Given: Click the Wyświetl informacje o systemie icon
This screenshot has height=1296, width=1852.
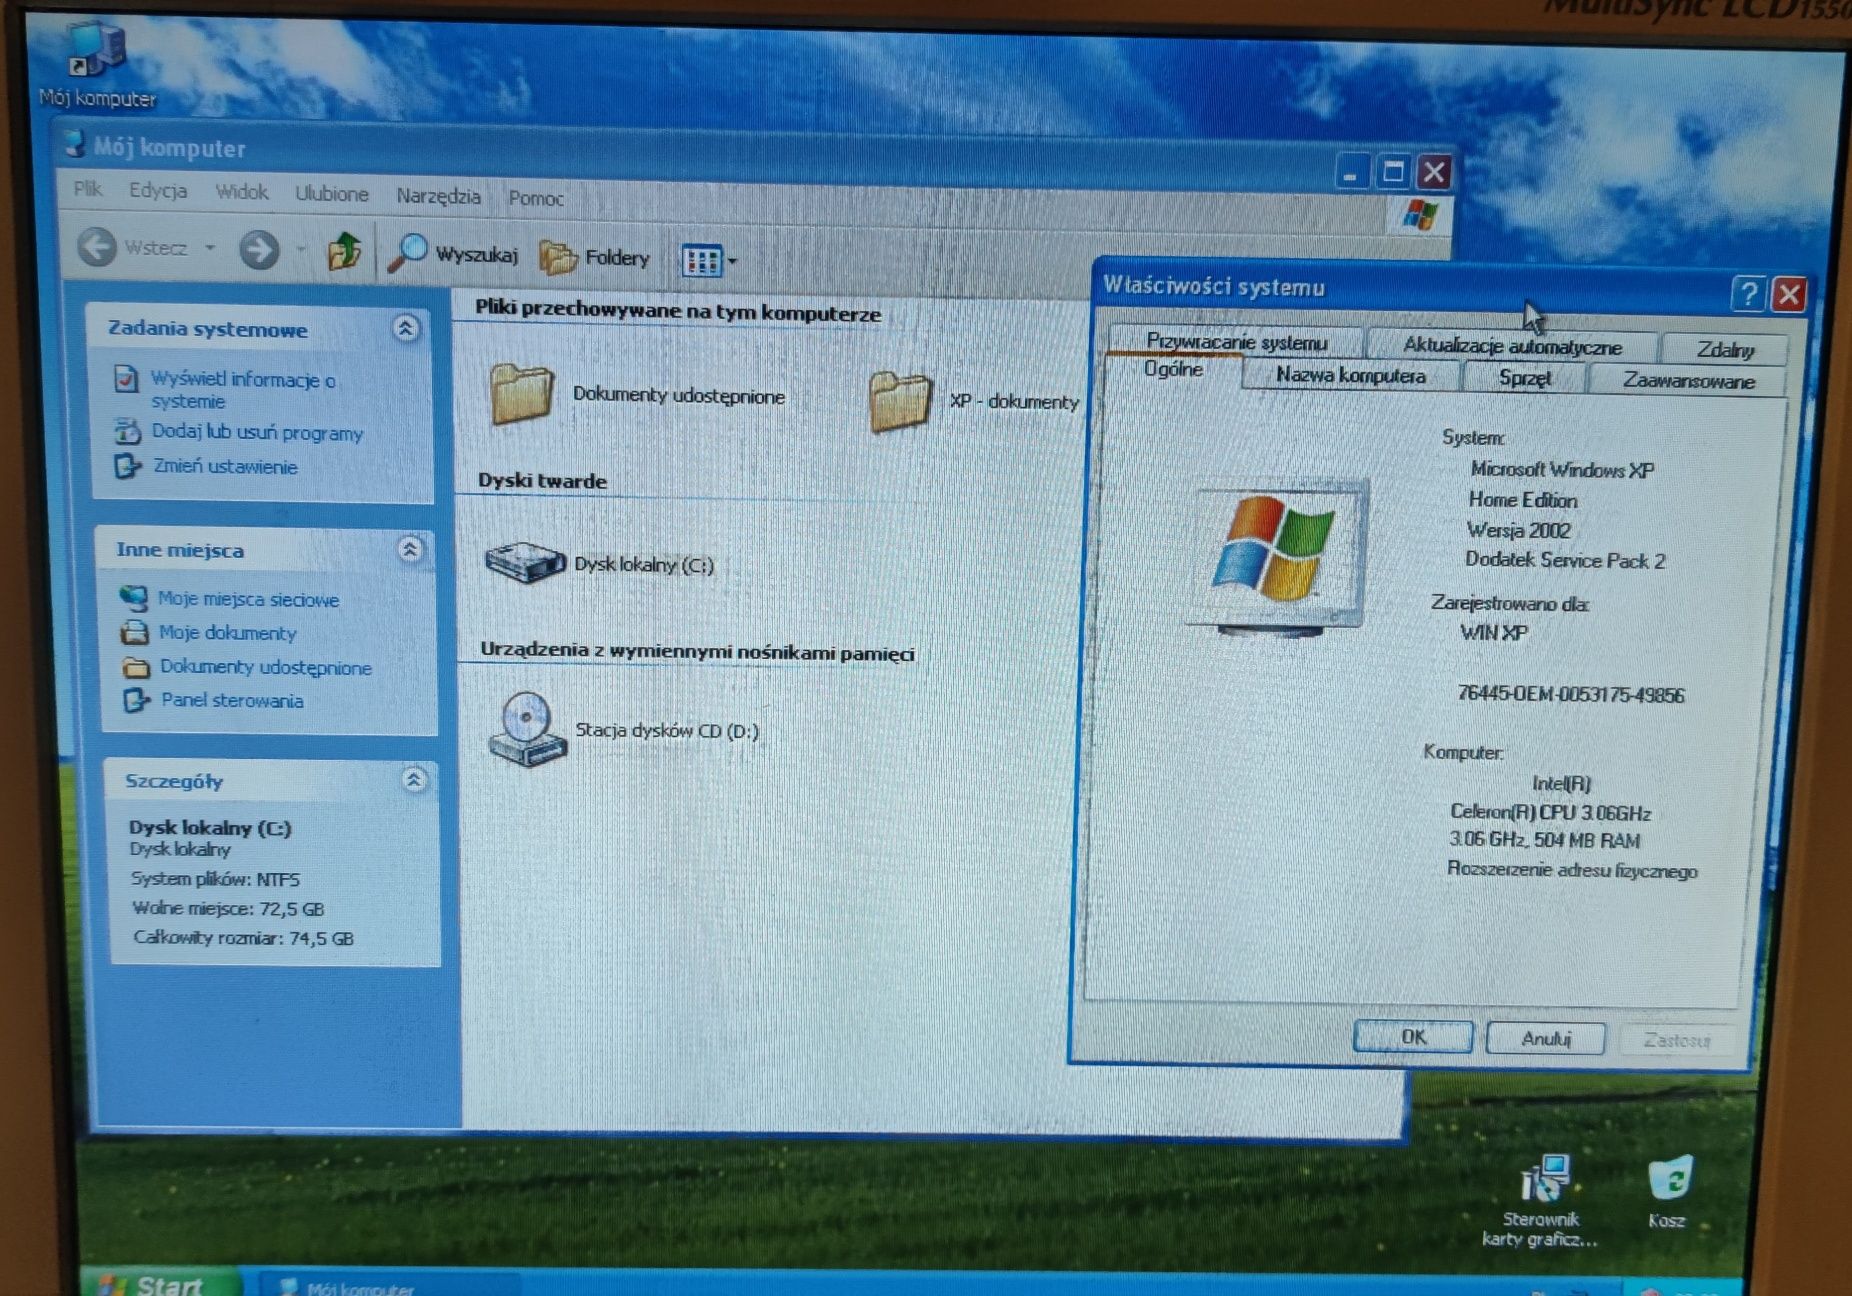Looking at the screenshot, I should click(126, 379).
